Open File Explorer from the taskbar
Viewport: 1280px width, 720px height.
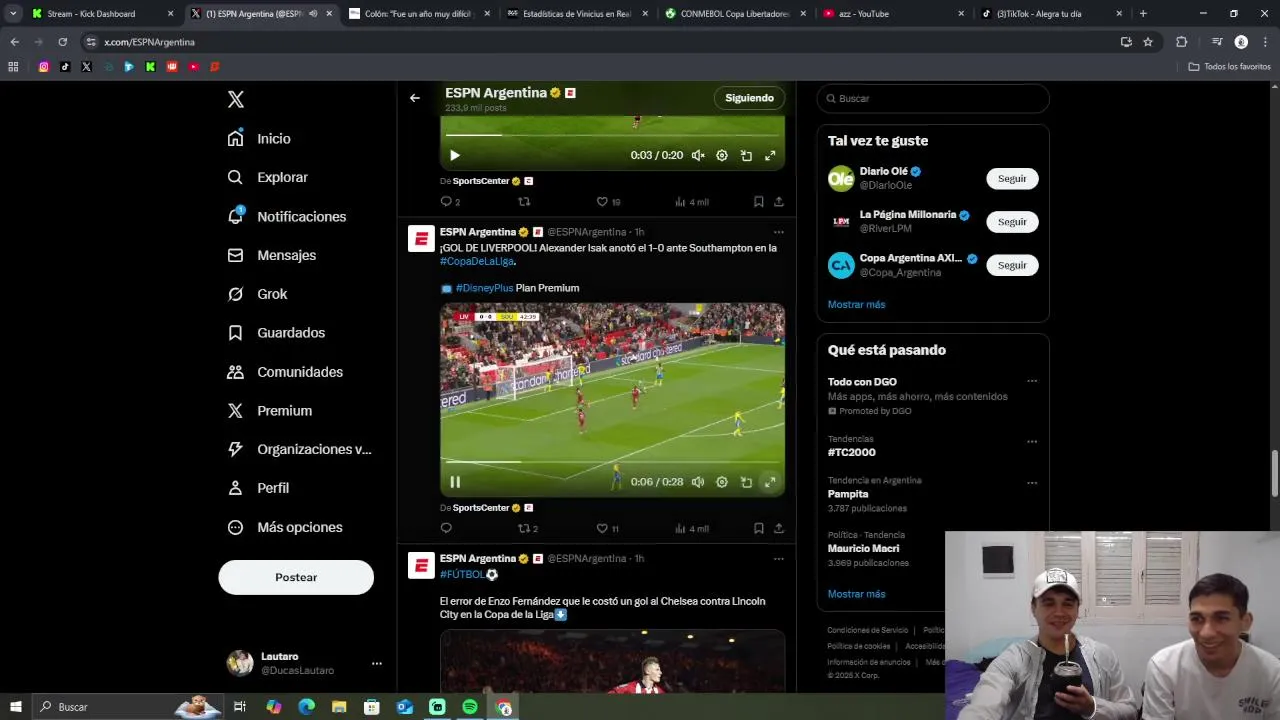coord(339,707)
